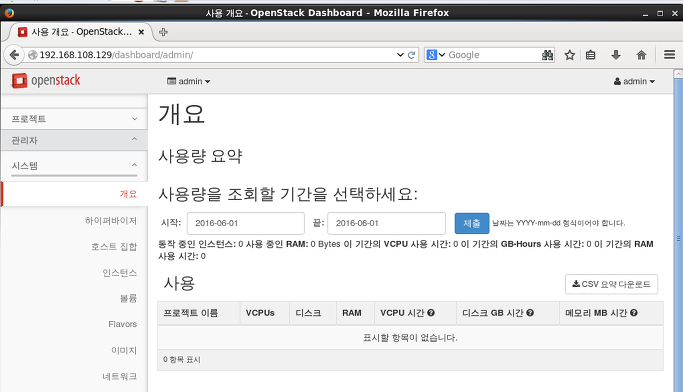
Task: Click the 끝 date input field
Action: click(x=386, y=223)
